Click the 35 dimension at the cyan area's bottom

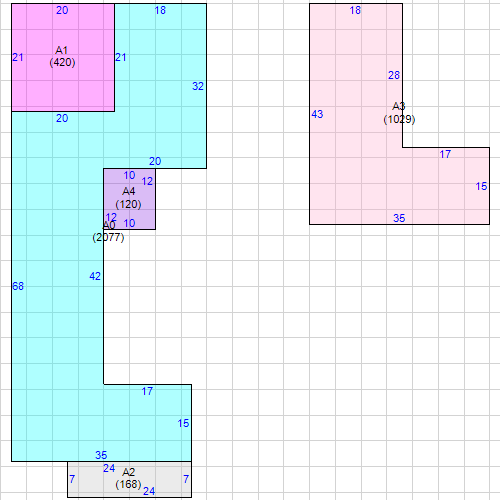(101, 455)
